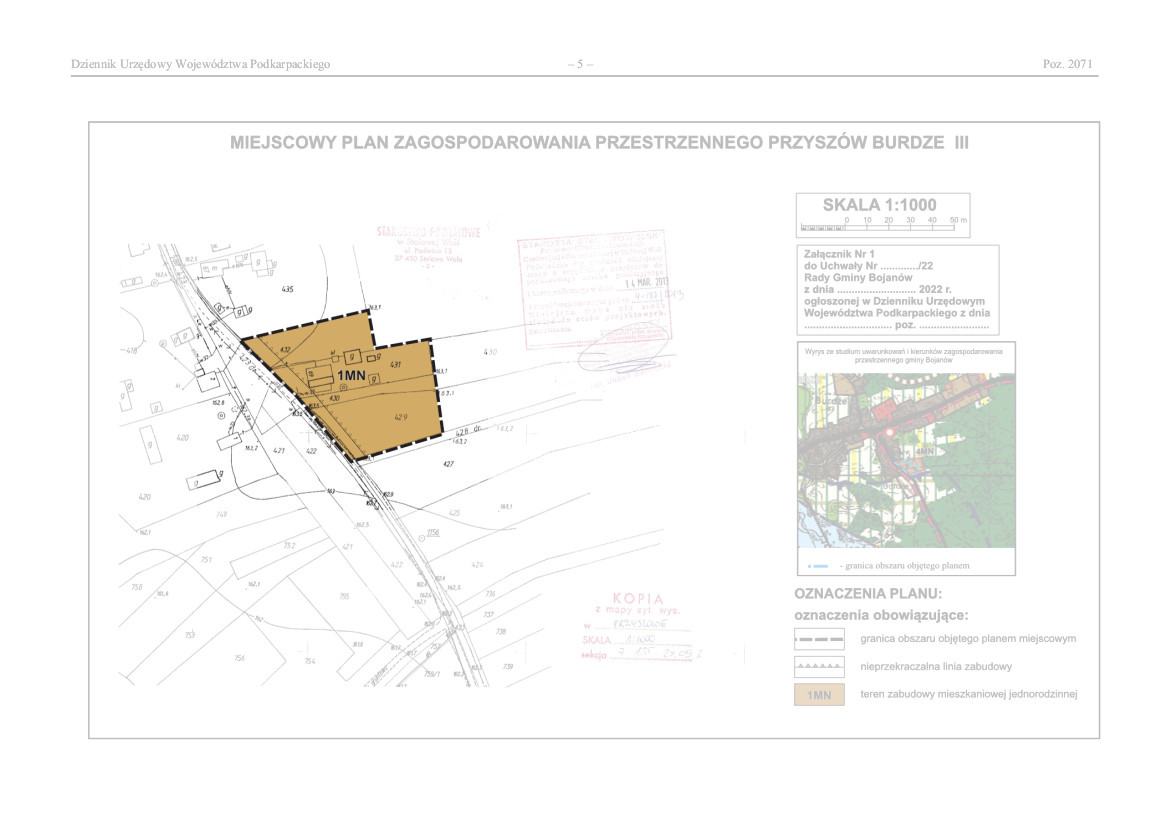Click parcel number 427 below the zone

point(448,464)
